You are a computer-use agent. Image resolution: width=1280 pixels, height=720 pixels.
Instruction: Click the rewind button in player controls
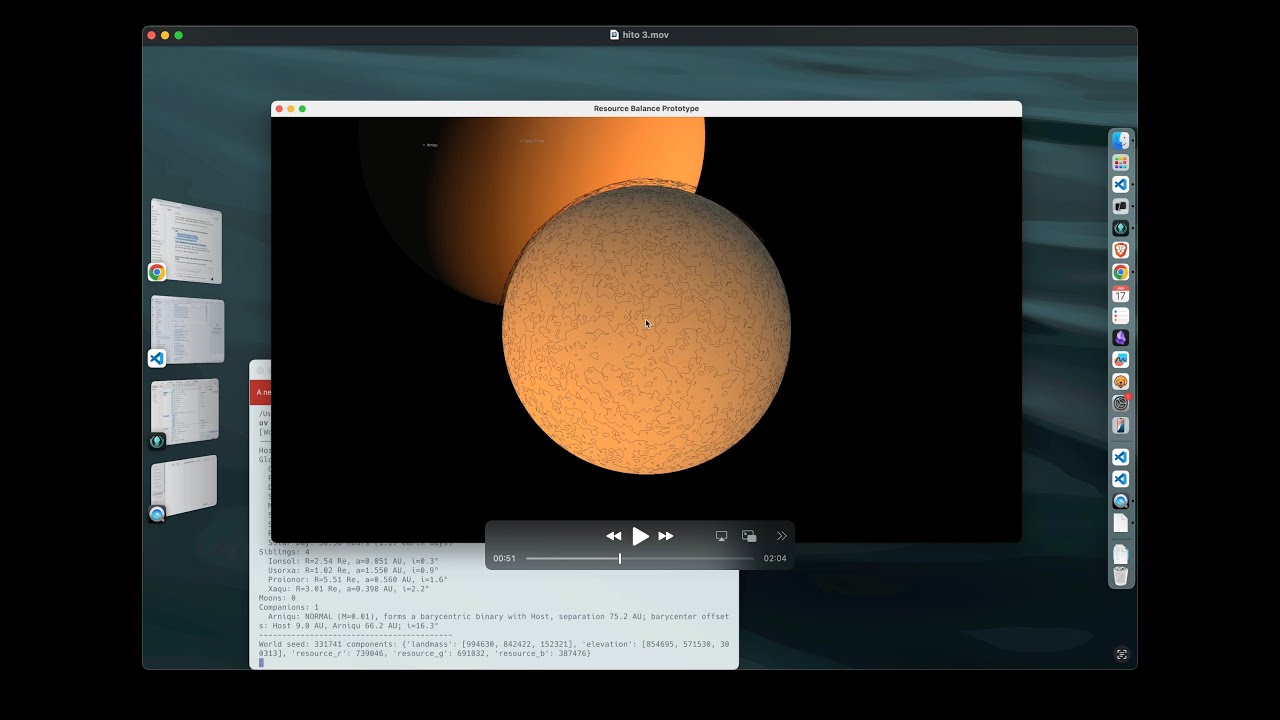tap(613, 536)
